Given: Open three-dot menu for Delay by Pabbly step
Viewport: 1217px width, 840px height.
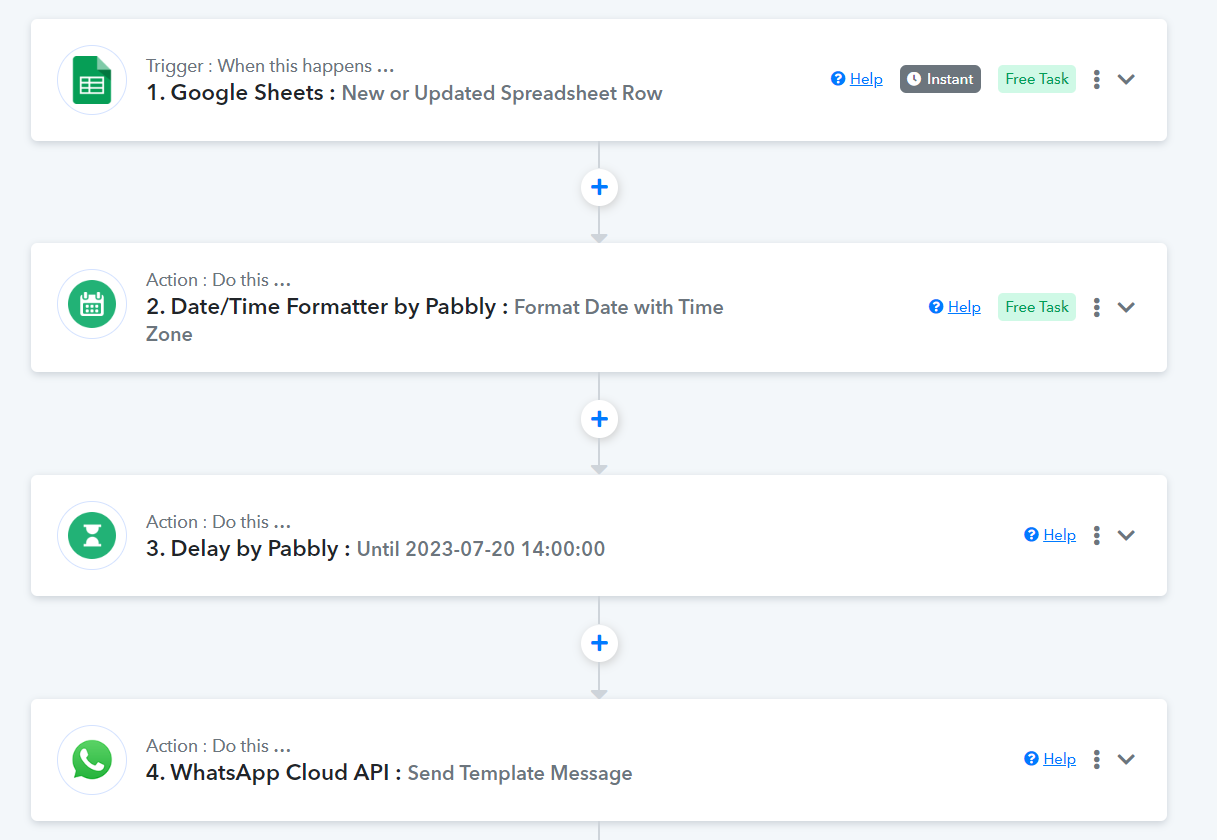Looking at the screenshot, I should (1097, 535).
